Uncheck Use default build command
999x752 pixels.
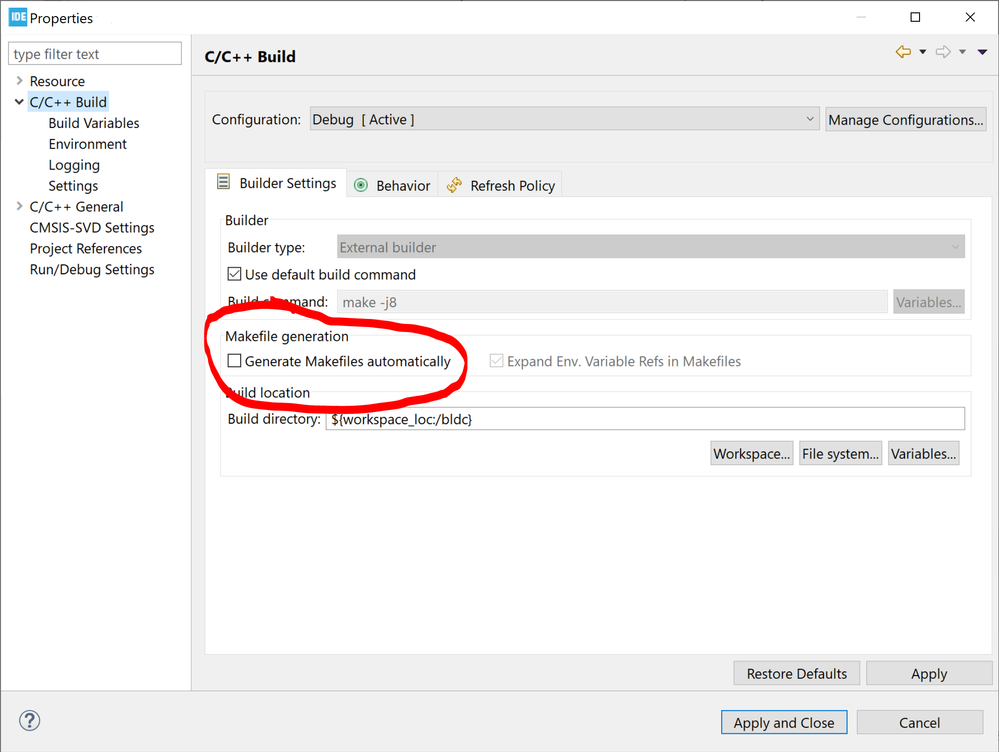pyautogui.click(x=235, y=274)
